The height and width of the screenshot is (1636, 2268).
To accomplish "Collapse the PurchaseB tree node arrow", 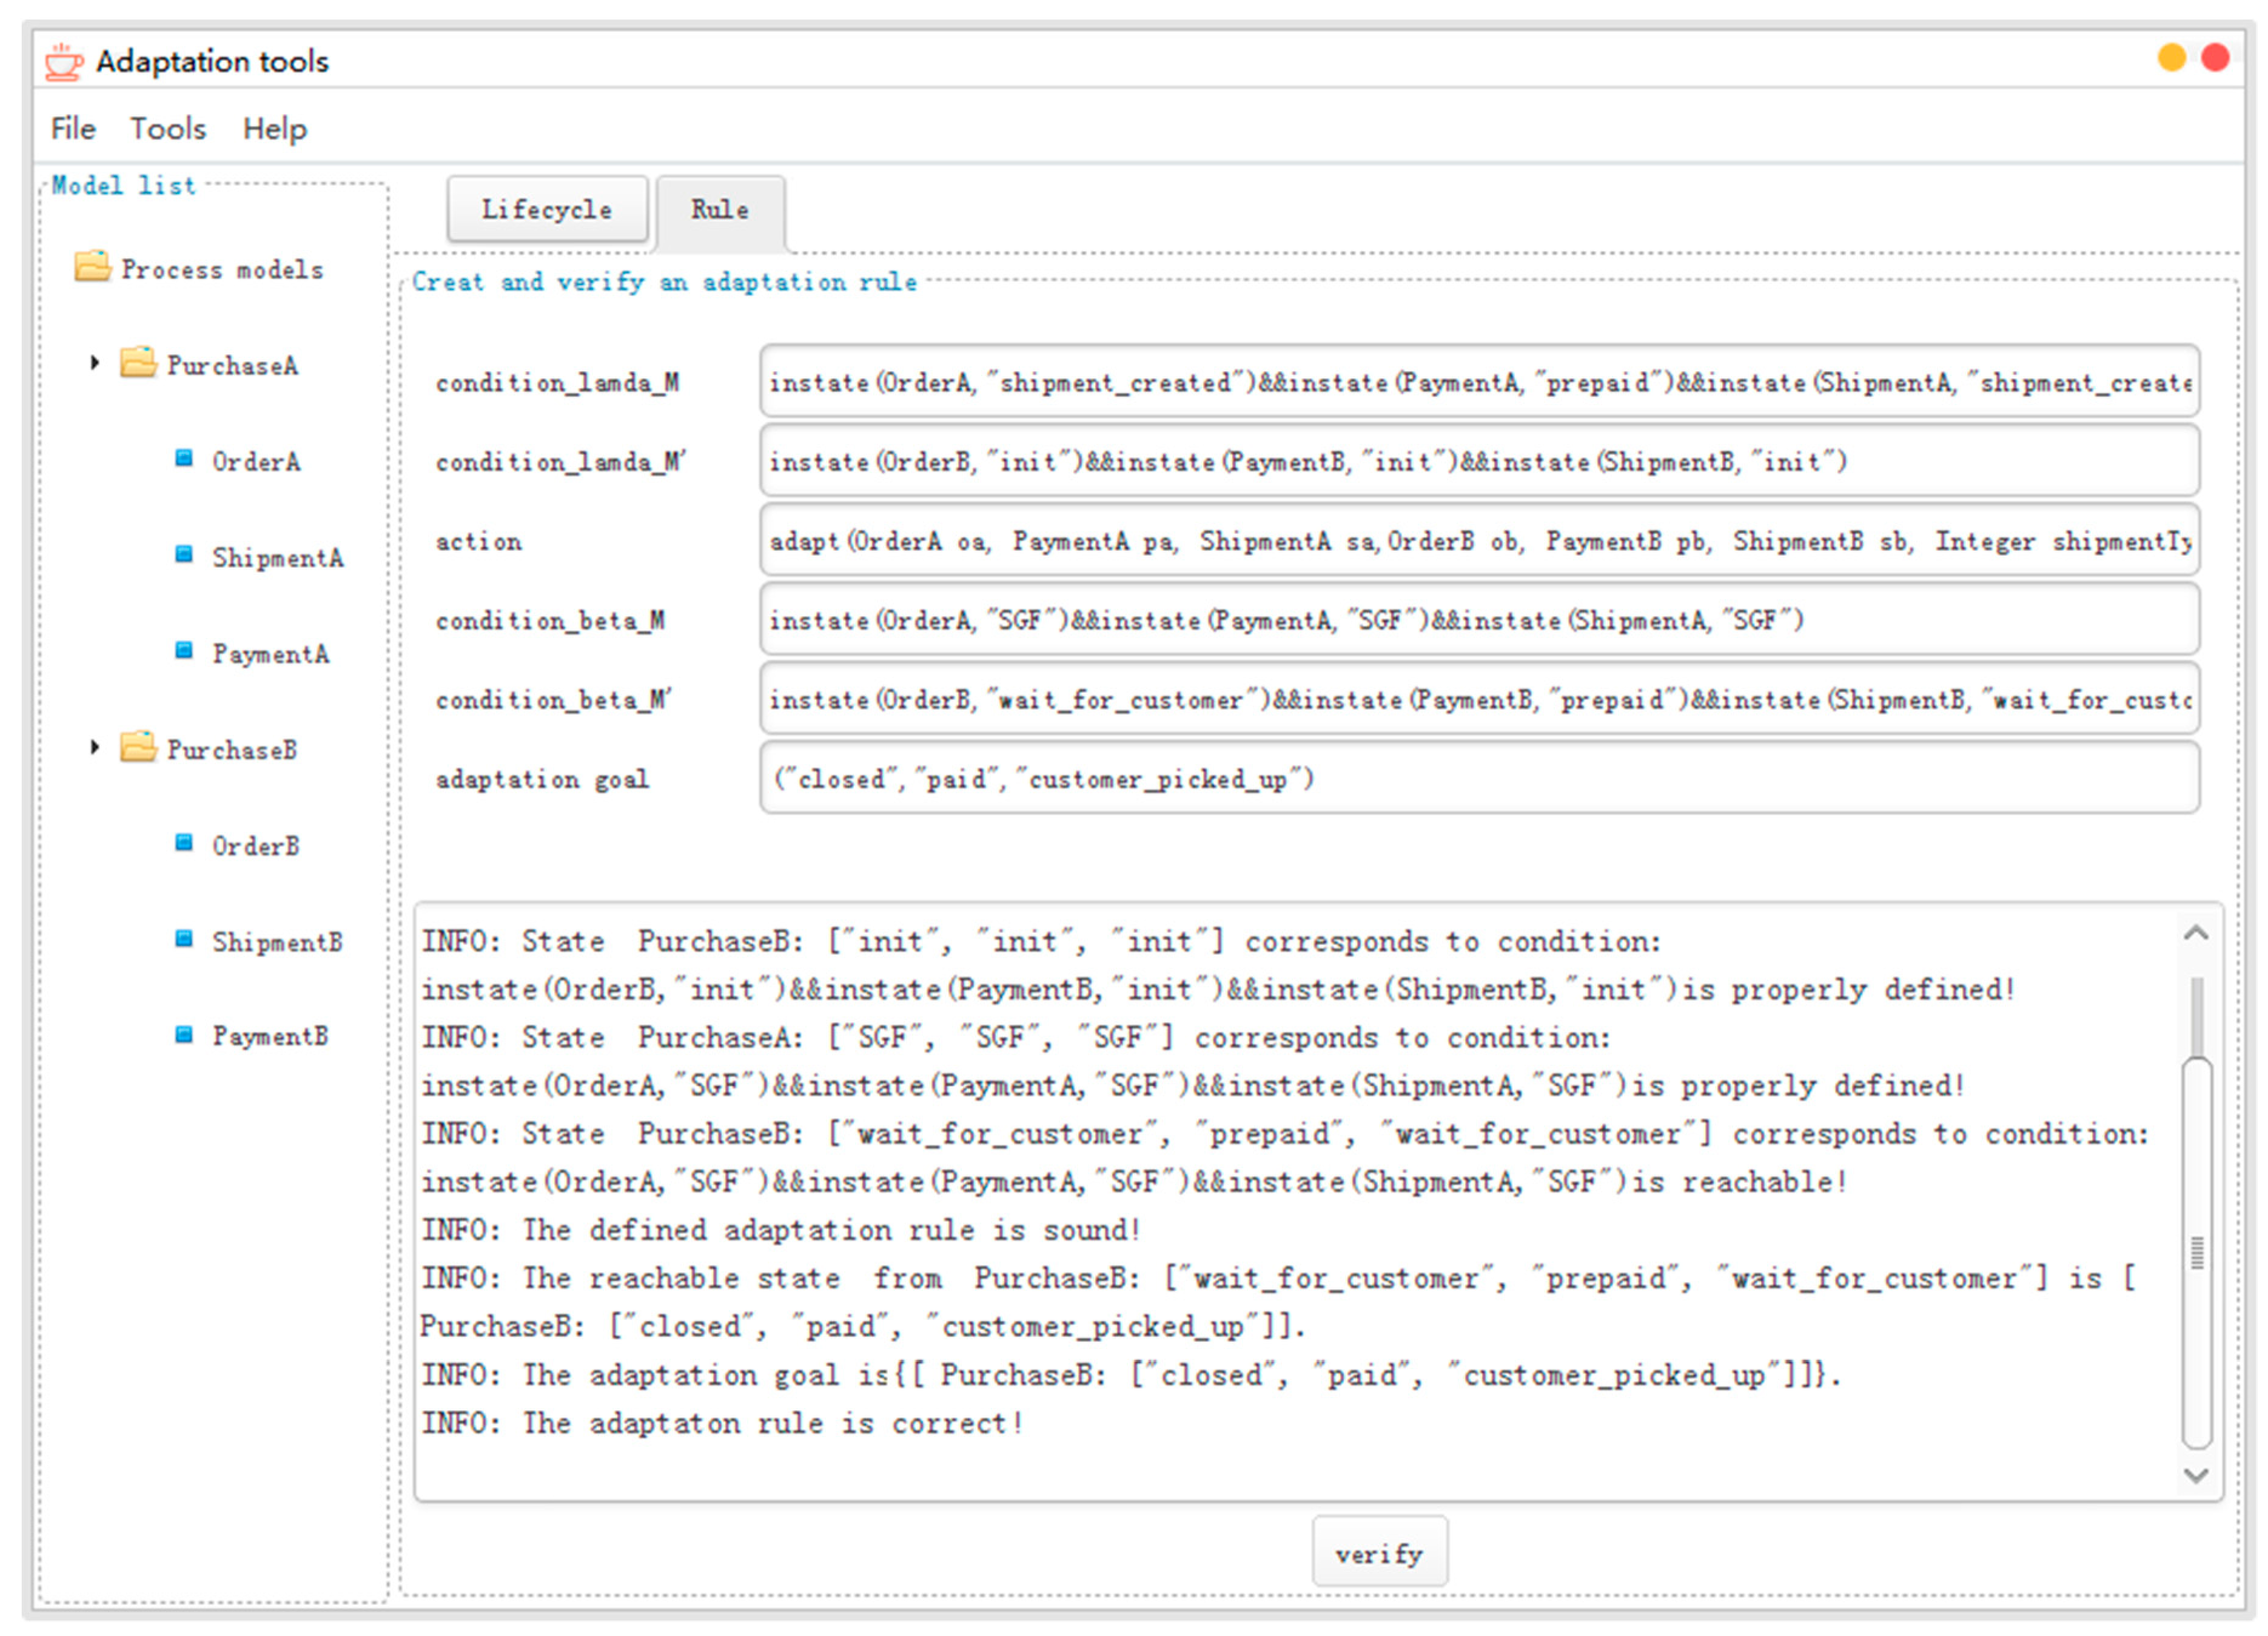I will pyautogui.click(x=95, y=748).
